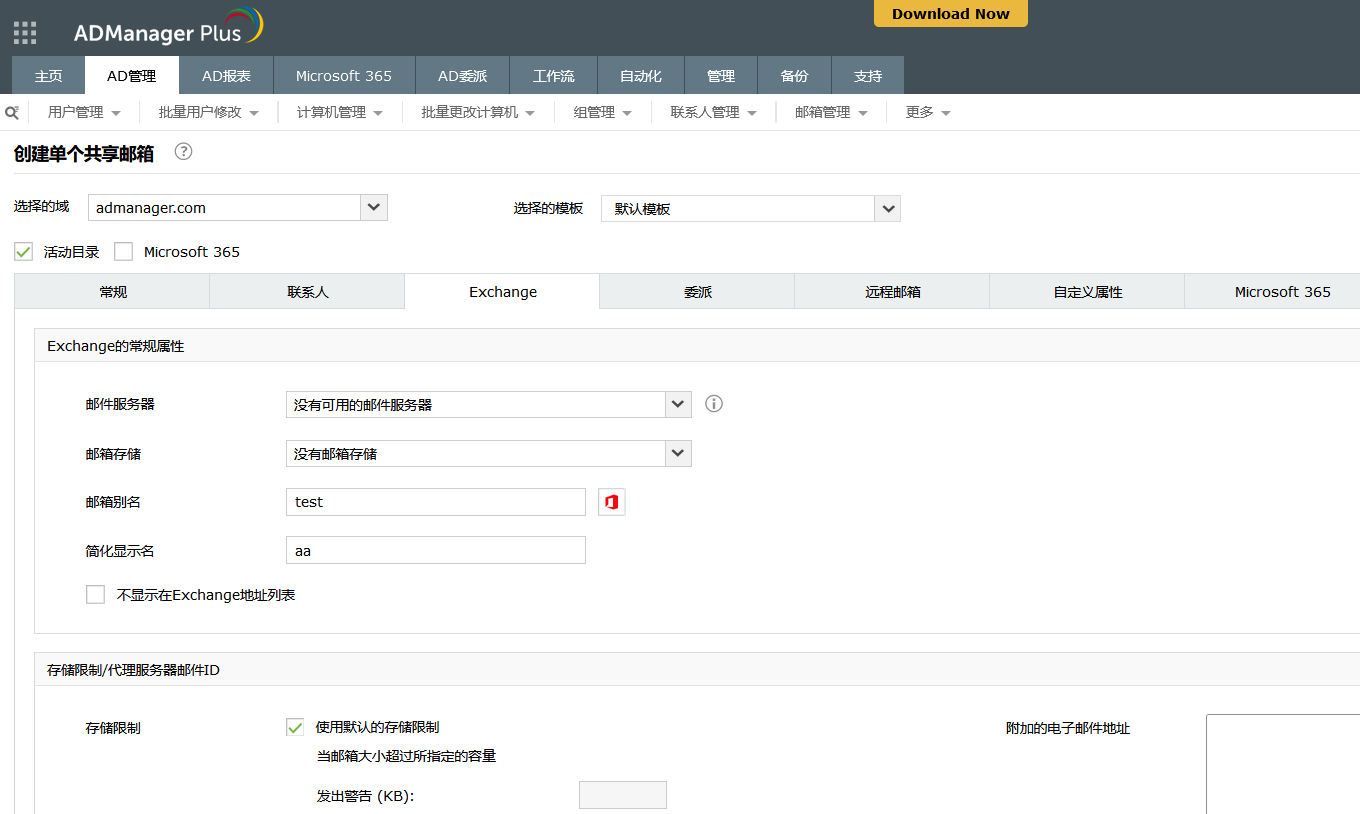Click the 附加的电子邮件地址 text box

[x=1282, y=763]
